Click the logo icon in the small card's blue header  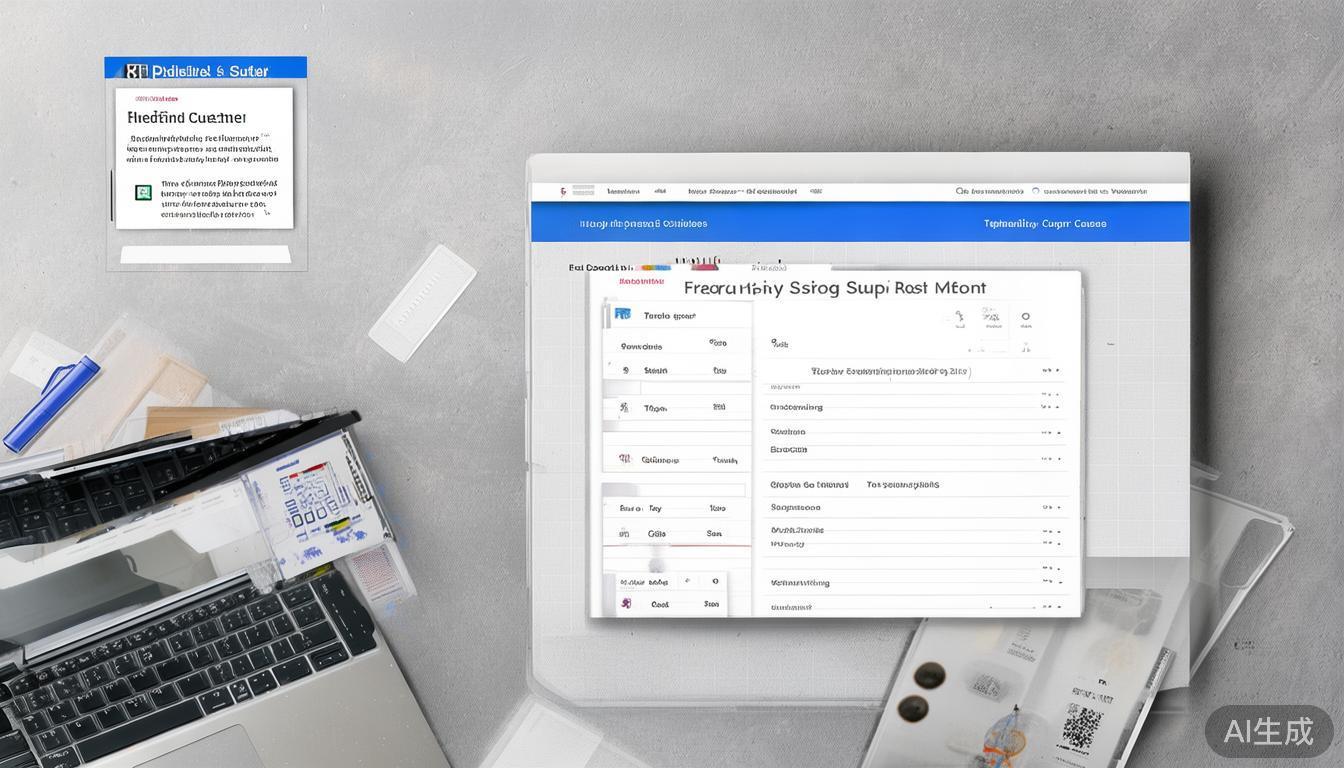click(x=136, y=71)
